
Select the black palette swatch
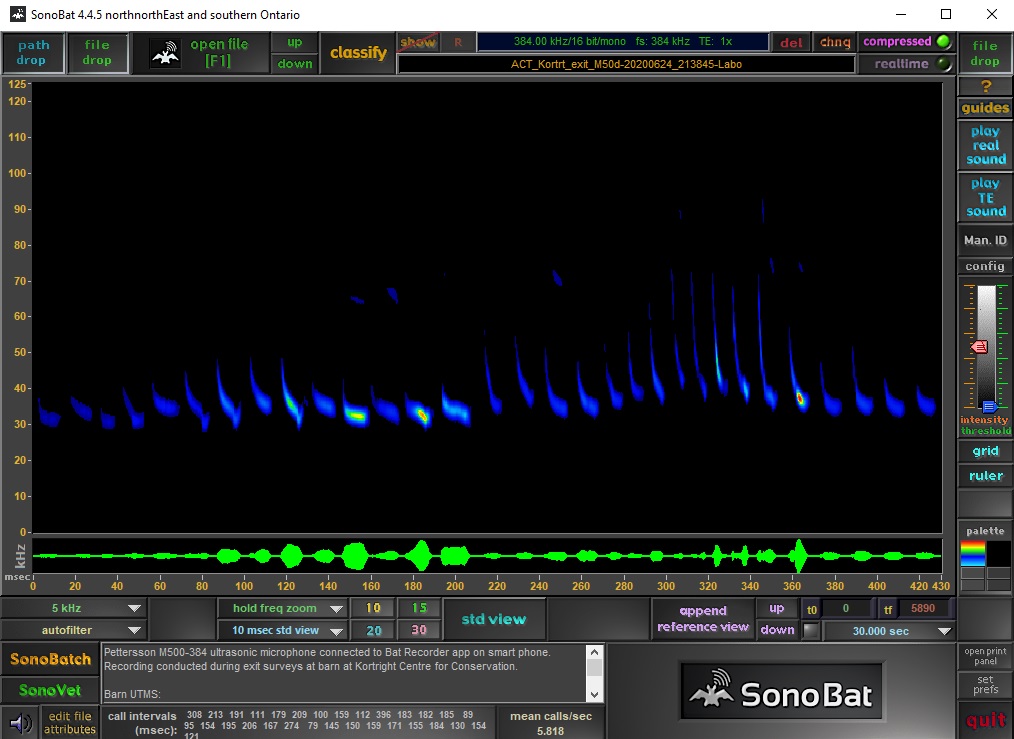click(x=998, y=554)
